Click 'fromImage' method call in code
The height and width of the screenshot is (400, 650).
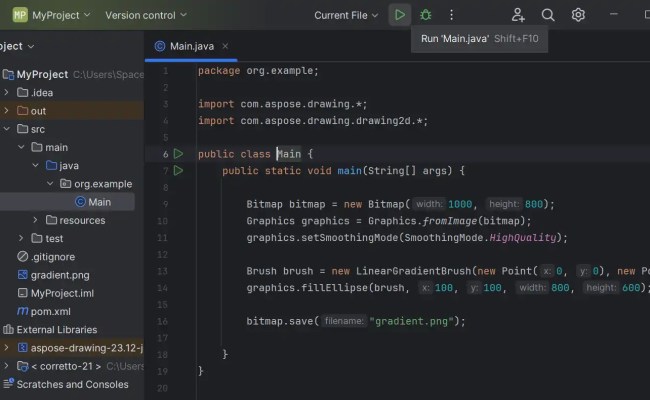[x=450, y=221]
